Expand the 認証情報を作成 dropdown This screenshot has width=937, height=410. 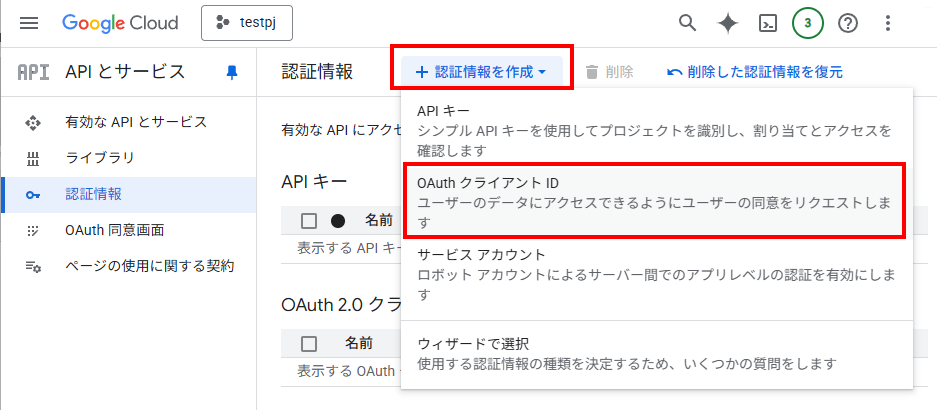tap(481, 72)
